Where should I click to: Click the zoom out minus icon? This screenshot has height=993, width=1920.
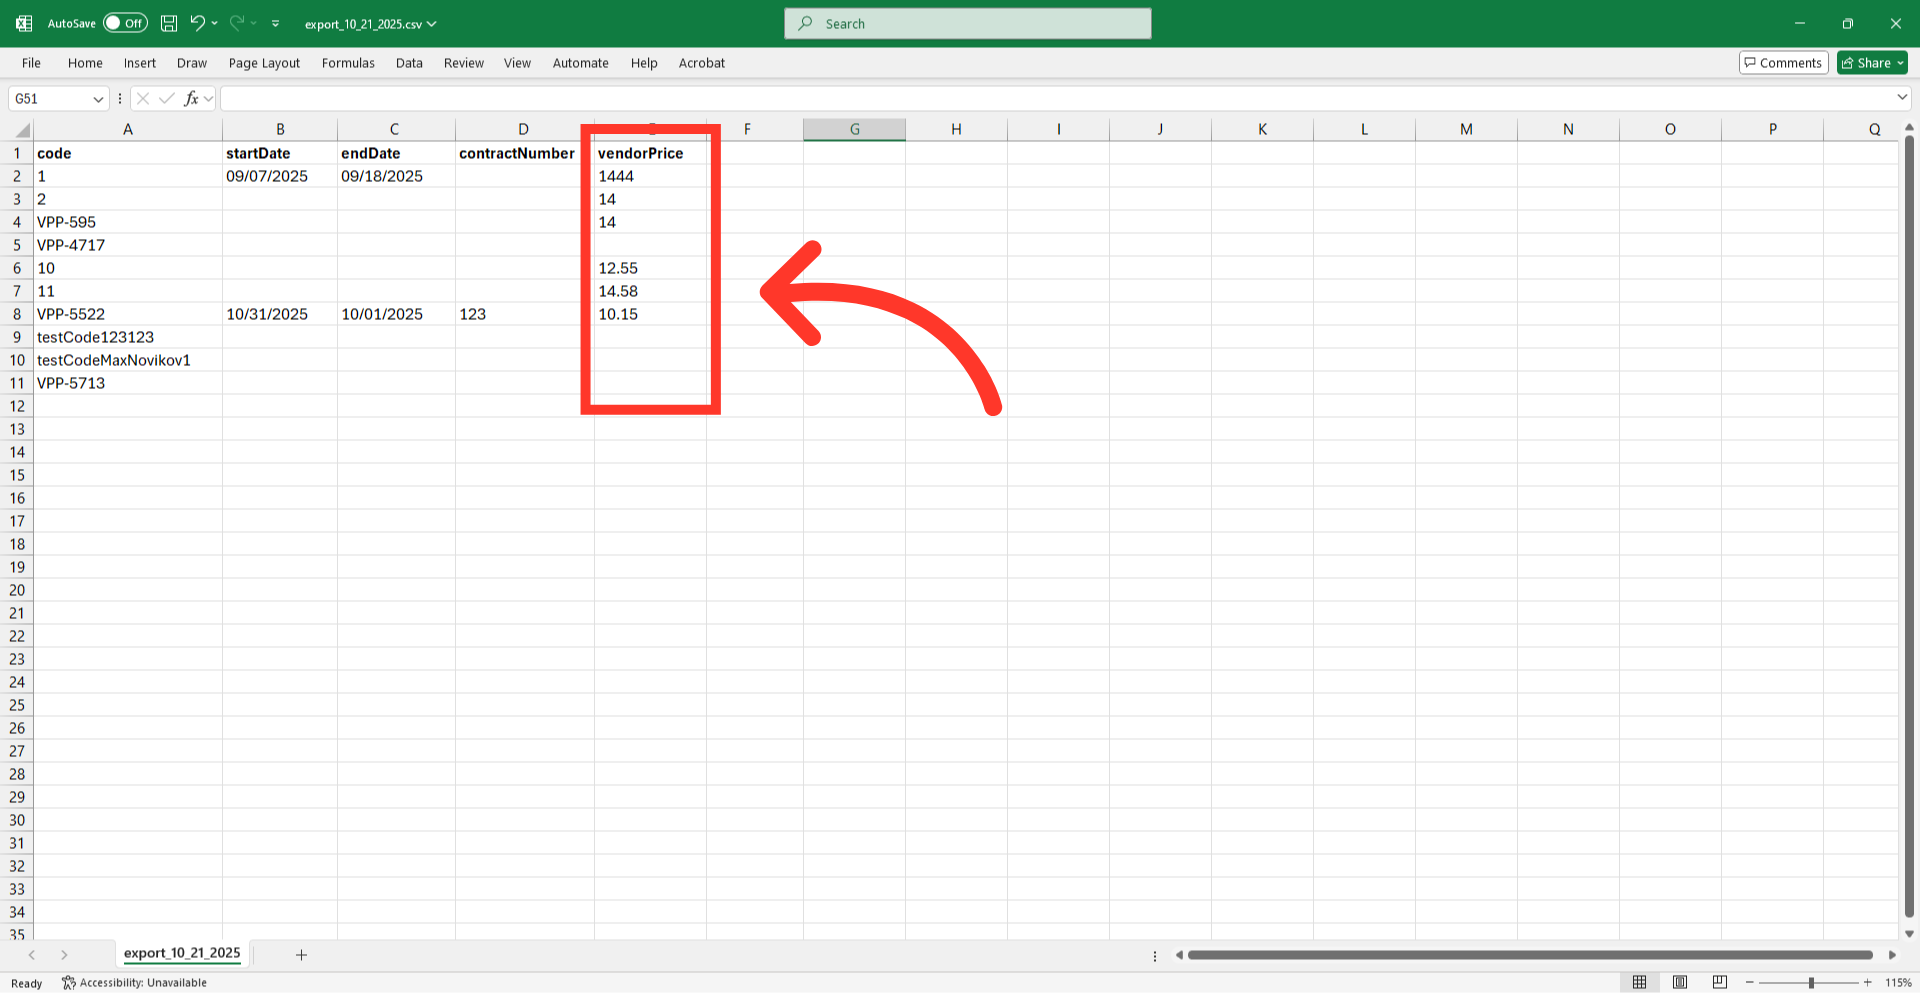point(1750,983)
